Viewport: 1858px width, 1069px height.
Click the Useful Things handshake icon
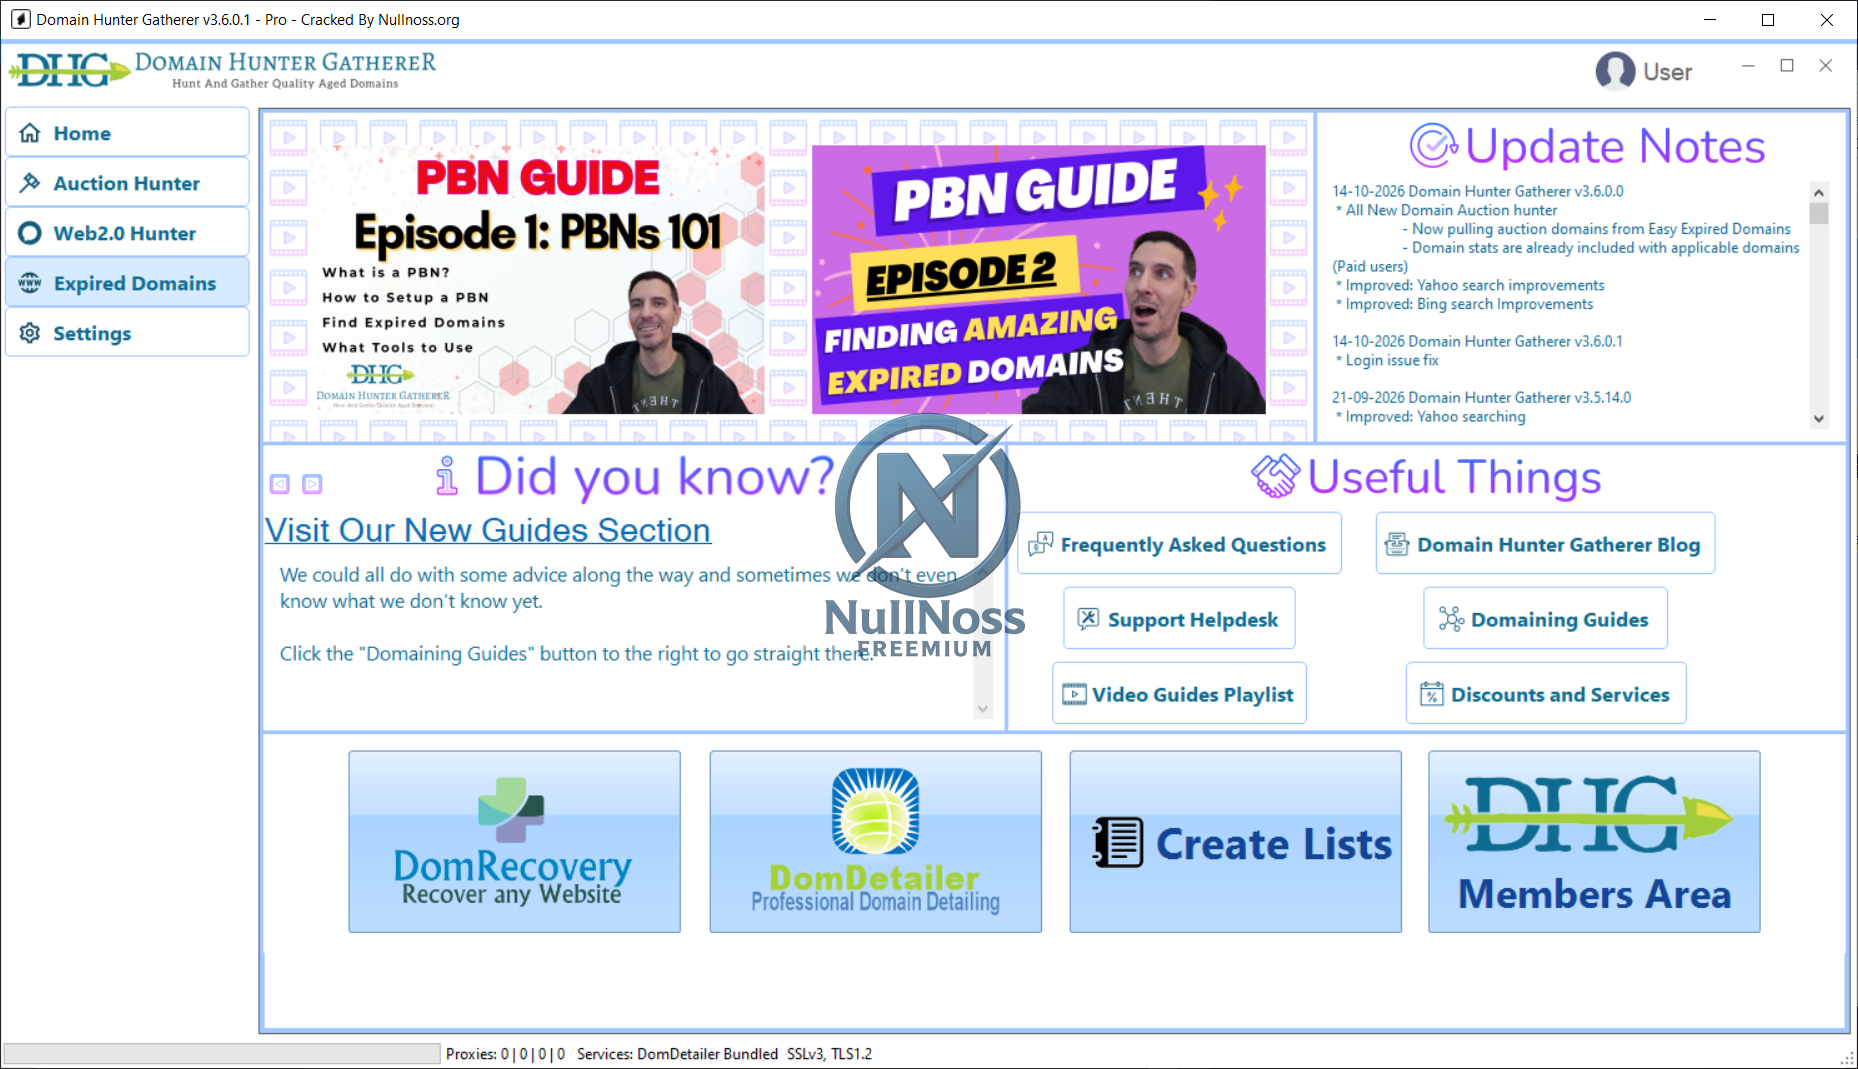tap(1275, 476)
